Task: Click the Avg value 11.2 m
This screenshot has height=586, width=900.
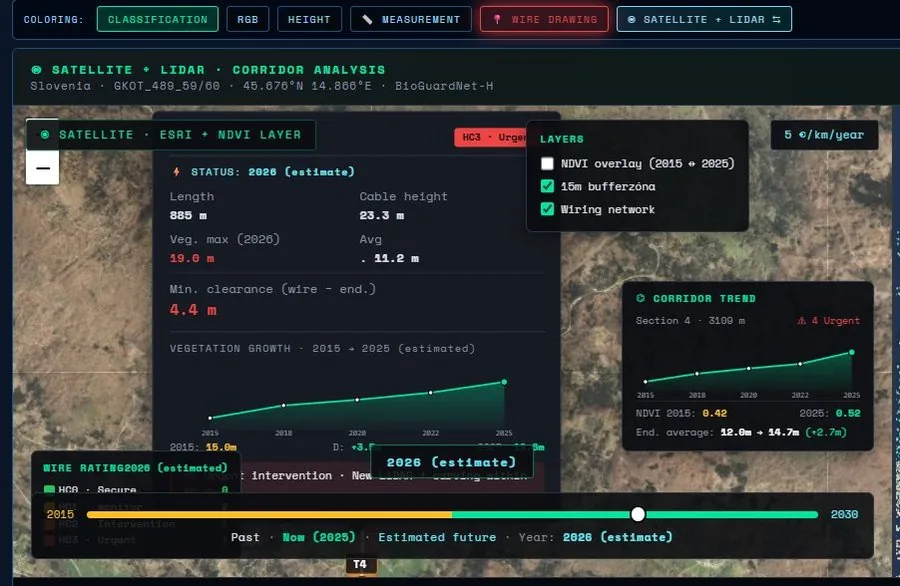Action: click(x=396, y=258)
